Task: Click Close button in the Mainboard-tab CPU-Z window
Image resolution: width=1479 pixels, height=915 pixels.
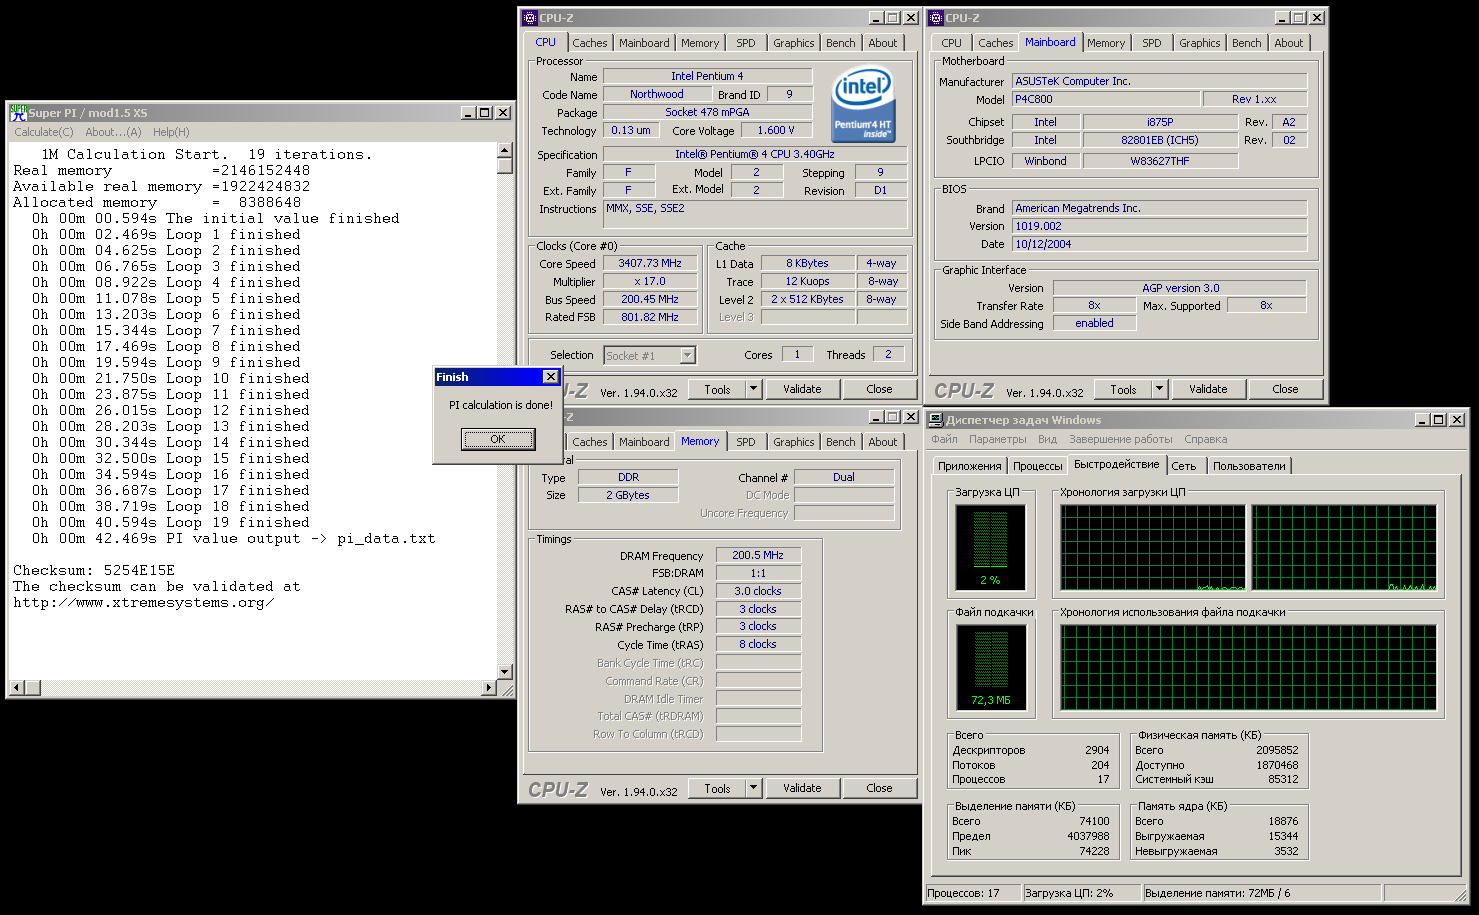Action: [1285, 389]
